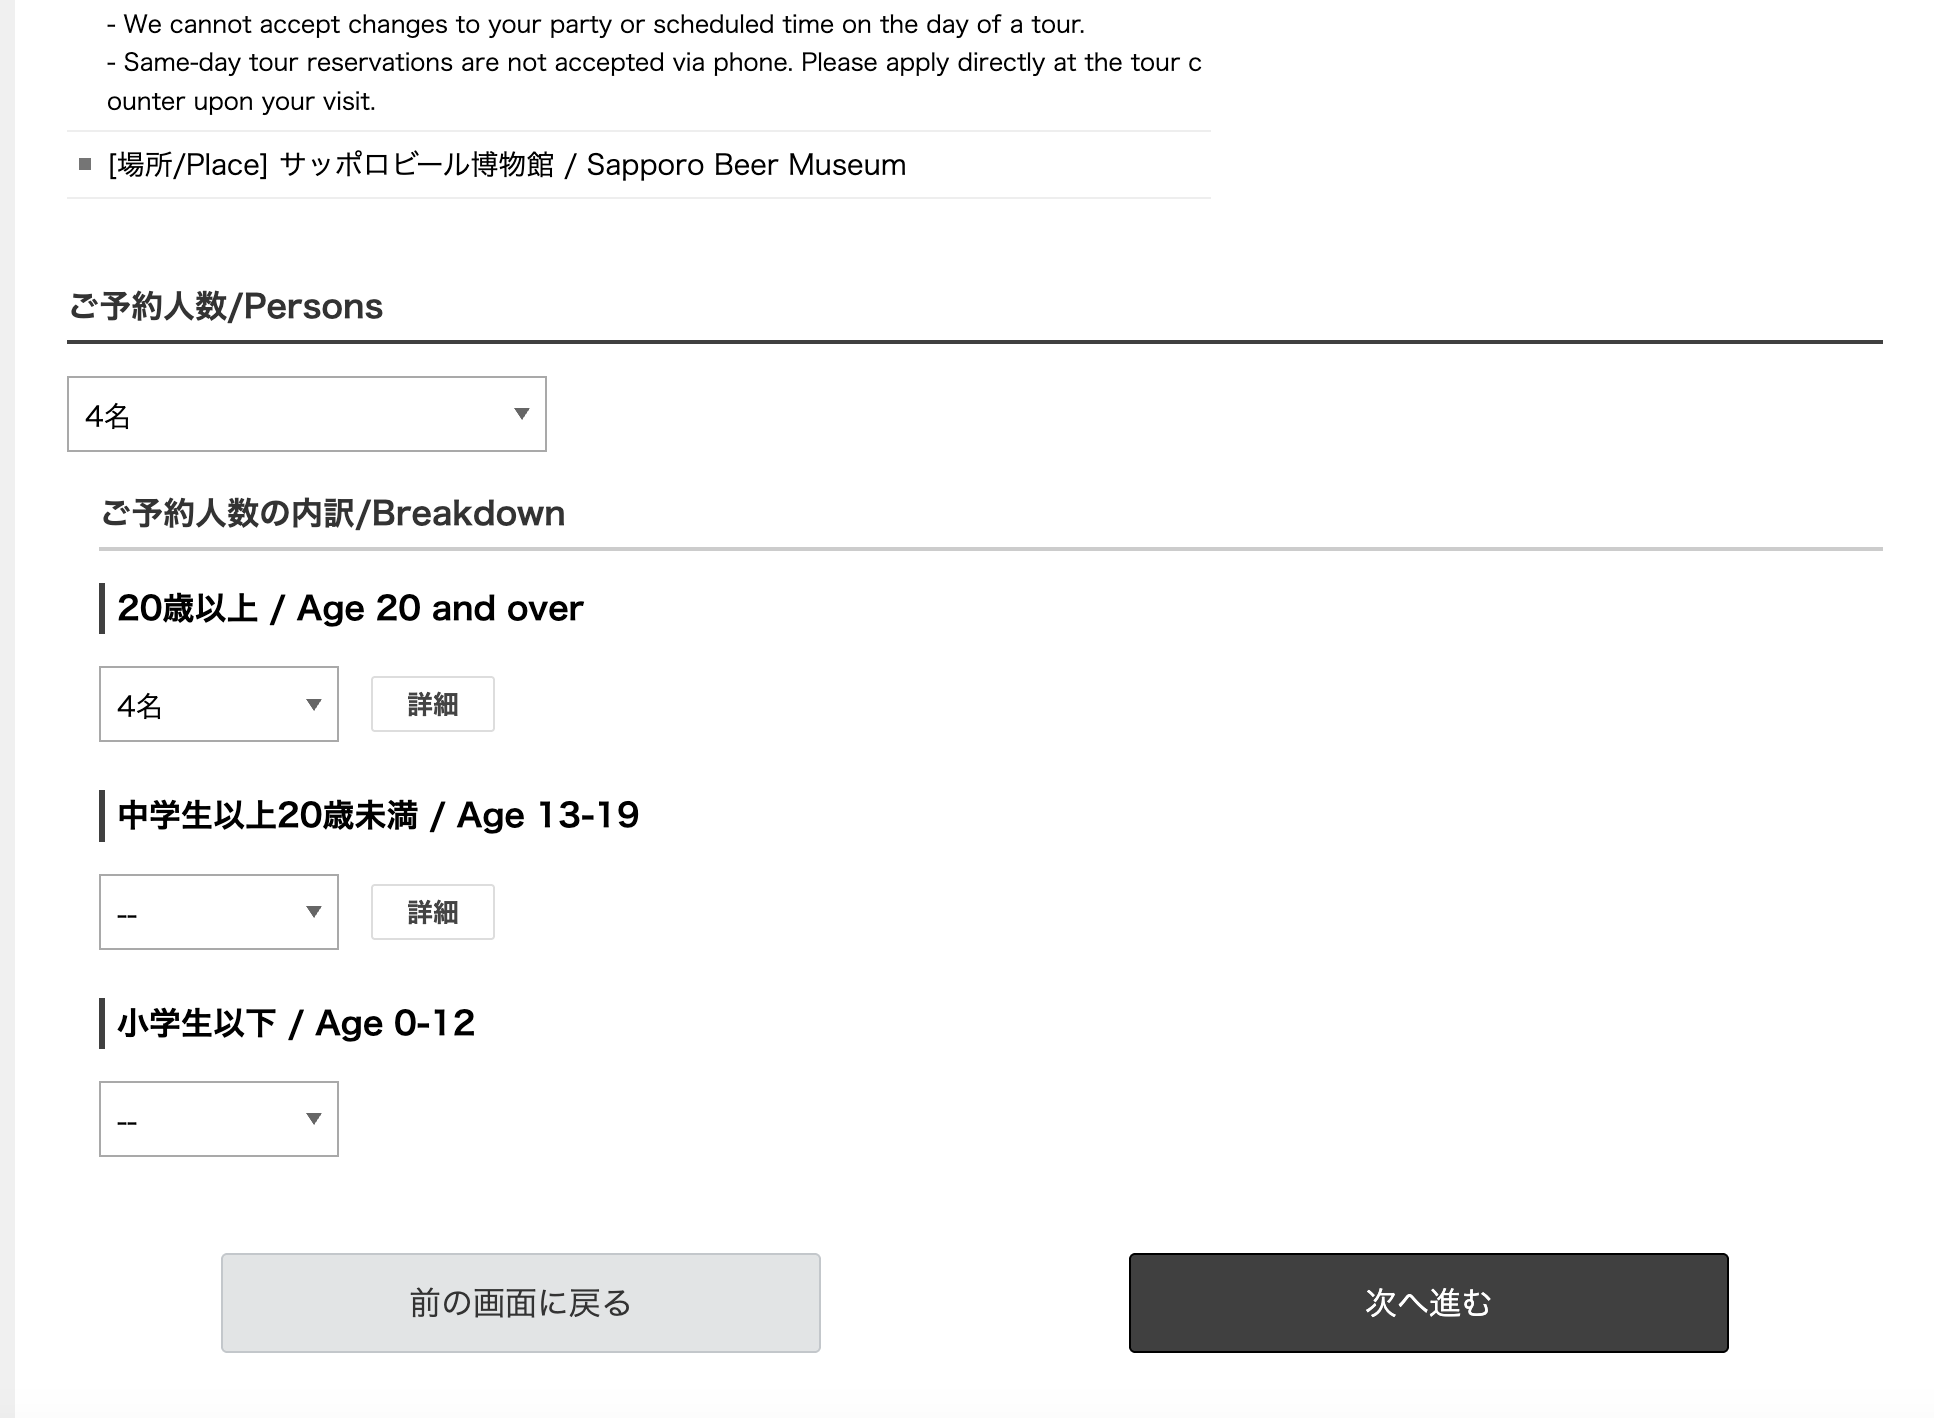Click the ご予約人数/Persons section heading

point(225,306)
